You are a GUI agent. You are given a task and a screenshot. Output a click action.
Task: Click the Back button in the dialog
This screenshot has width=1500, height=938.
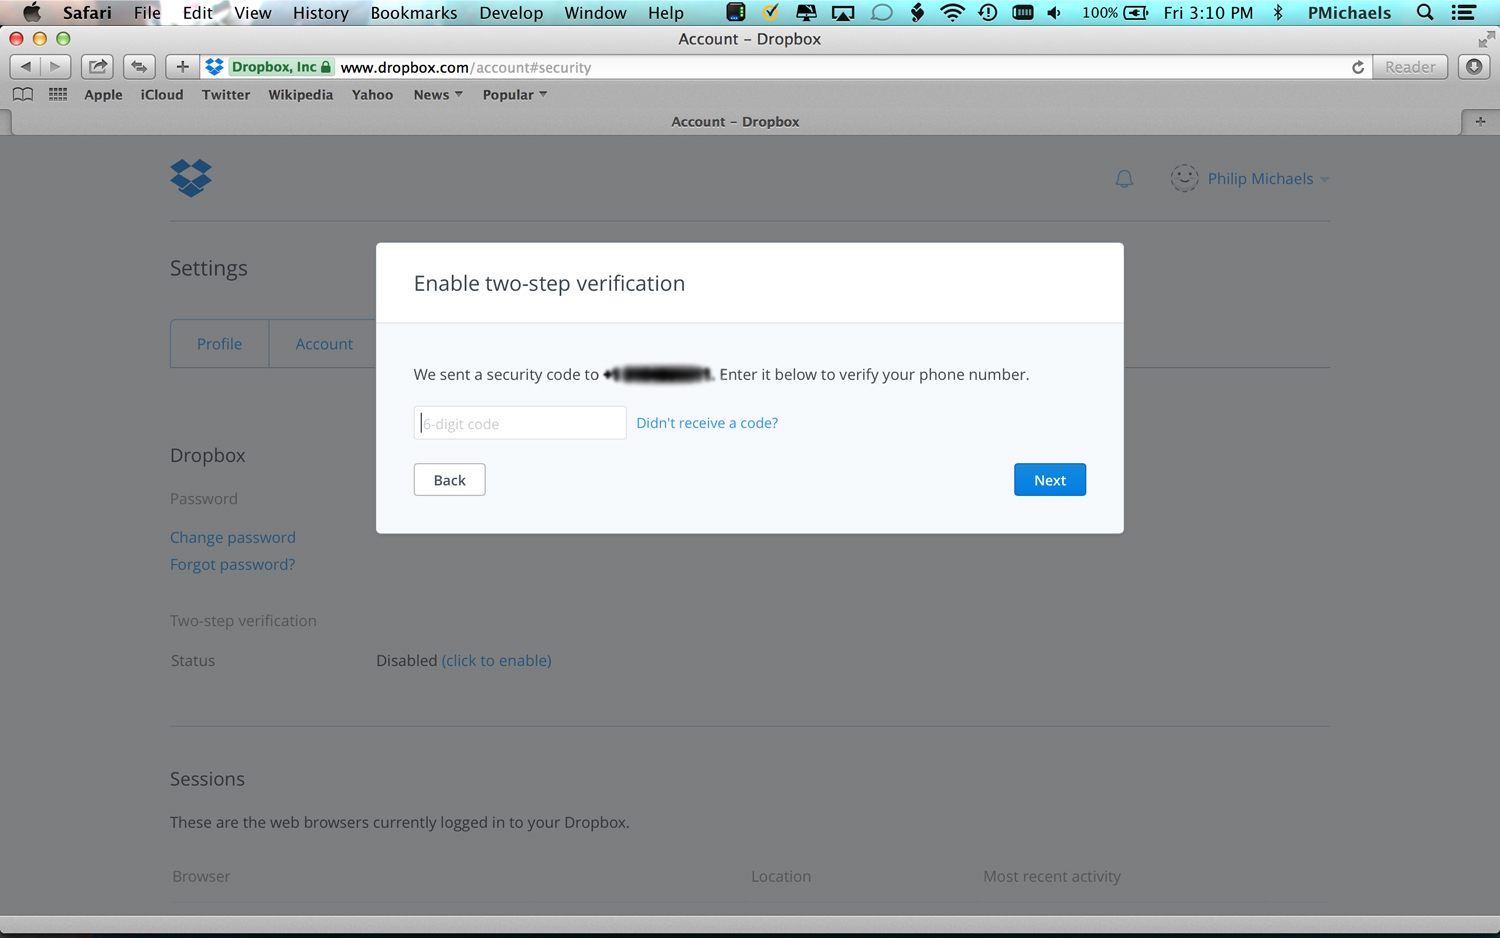pos(449,480)
